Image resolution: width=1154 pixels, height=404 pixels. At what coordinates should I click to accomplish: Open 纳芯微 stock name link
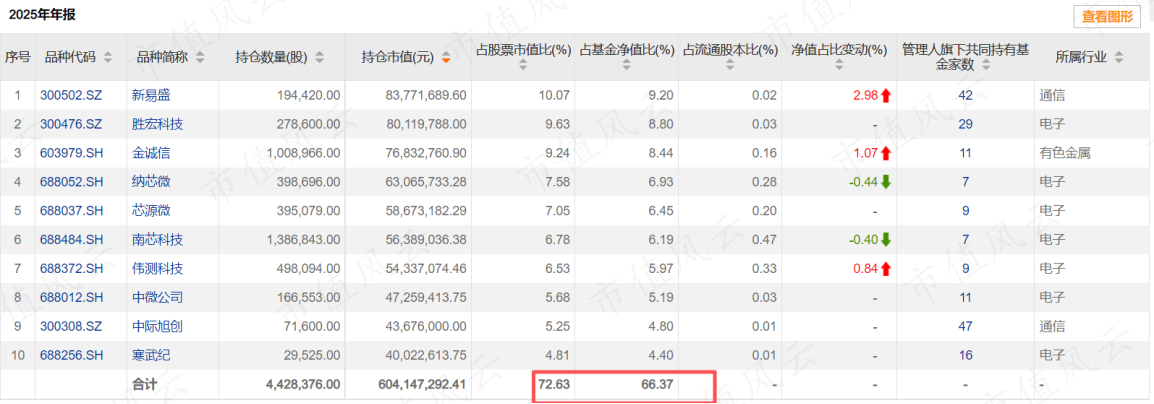[x=151, y=182]
